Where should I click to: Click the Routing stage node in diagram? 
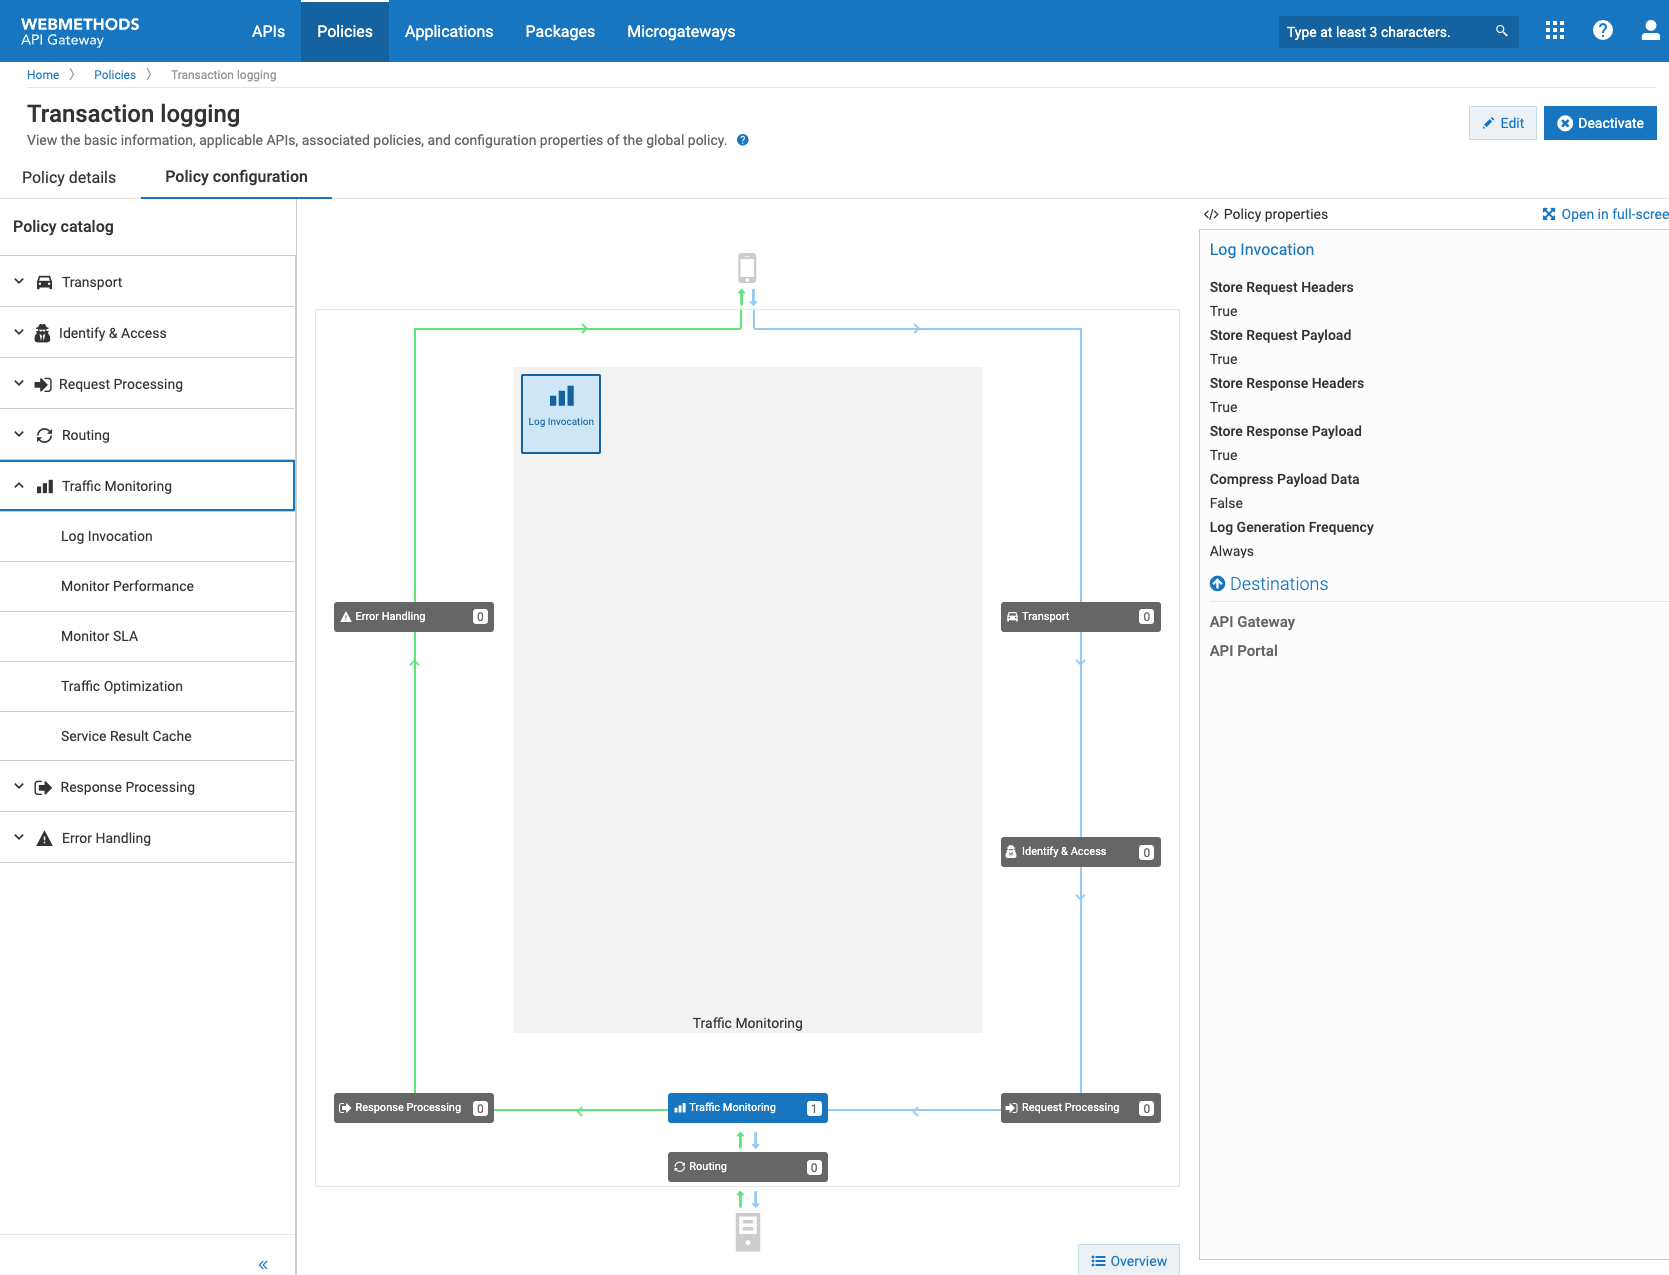pos(747,1167)
